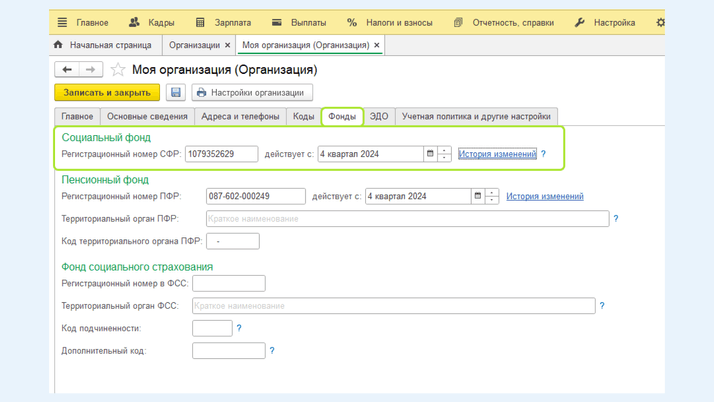Click the Регистрационный номер в ФСС field
This screenshot has height=402, width=714.
(229, 283)
